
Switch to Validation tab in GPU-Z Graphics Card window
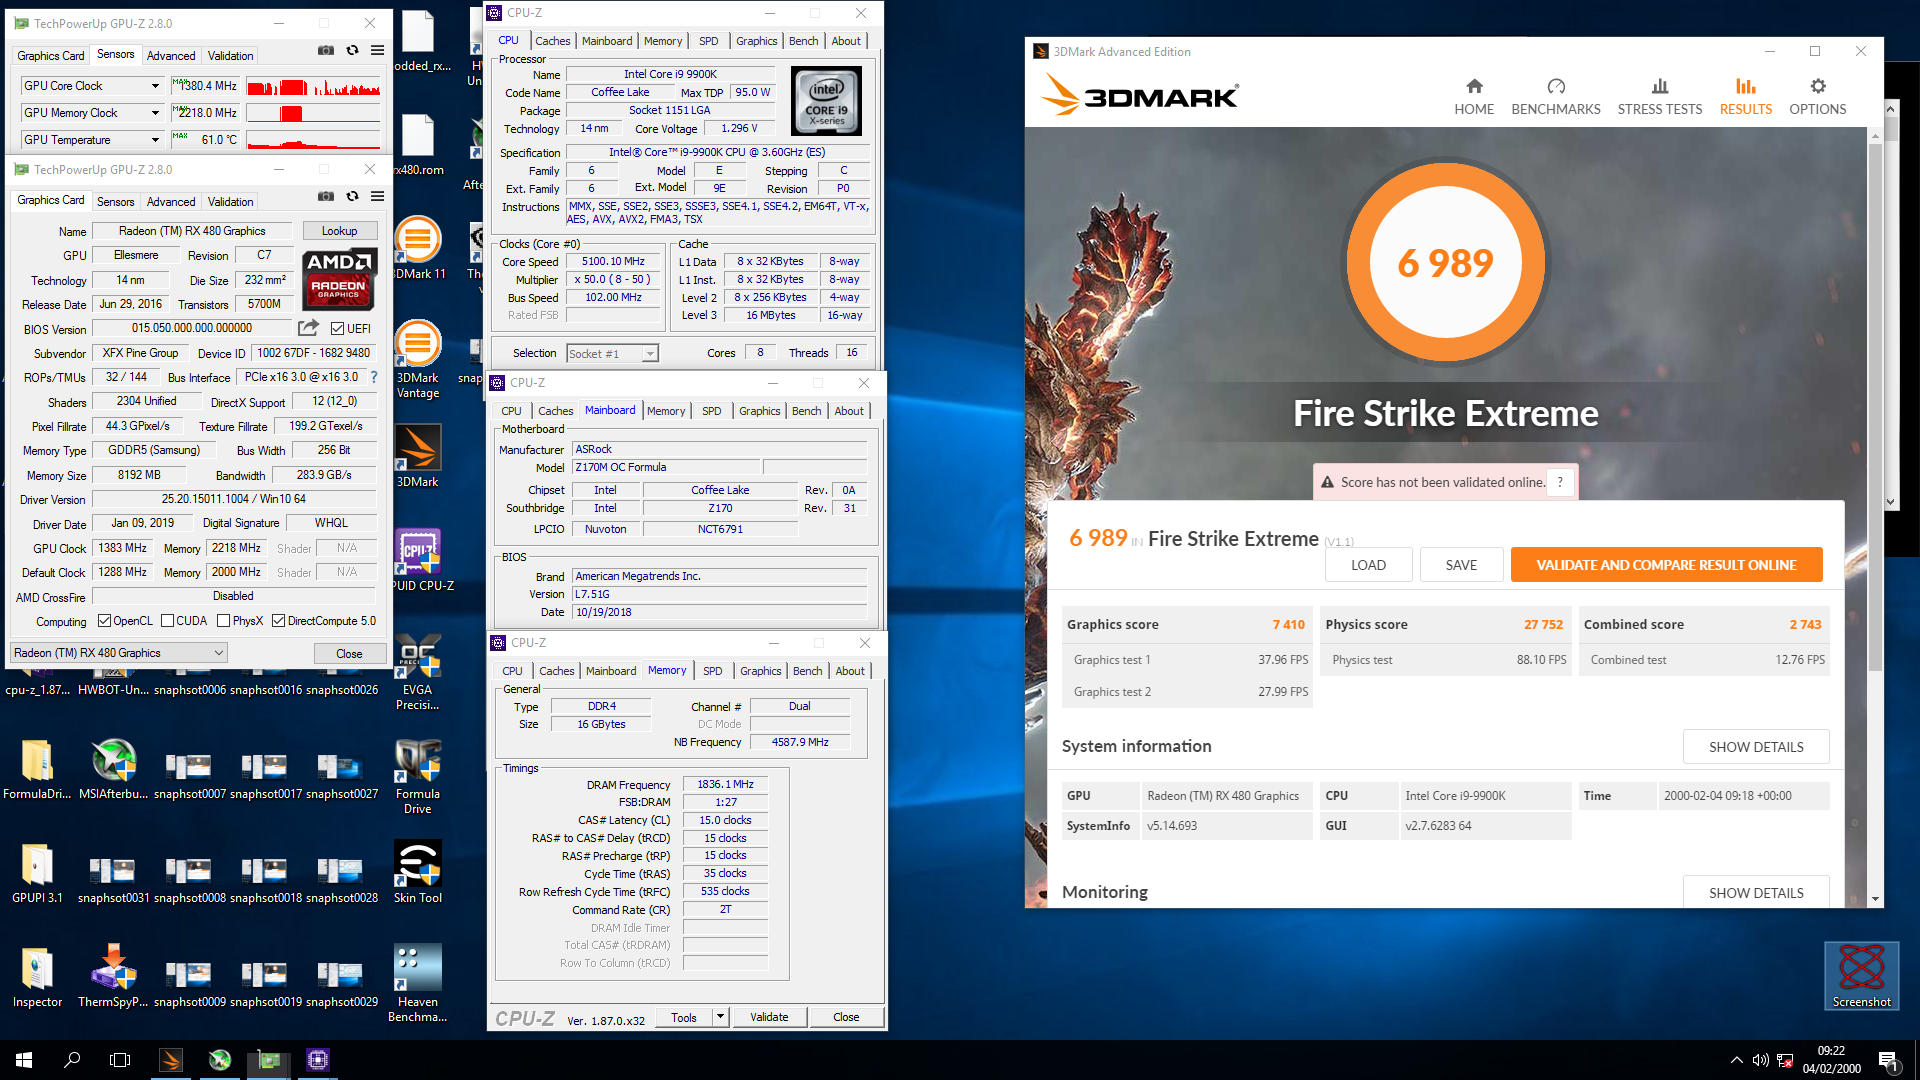click(231, 202)
